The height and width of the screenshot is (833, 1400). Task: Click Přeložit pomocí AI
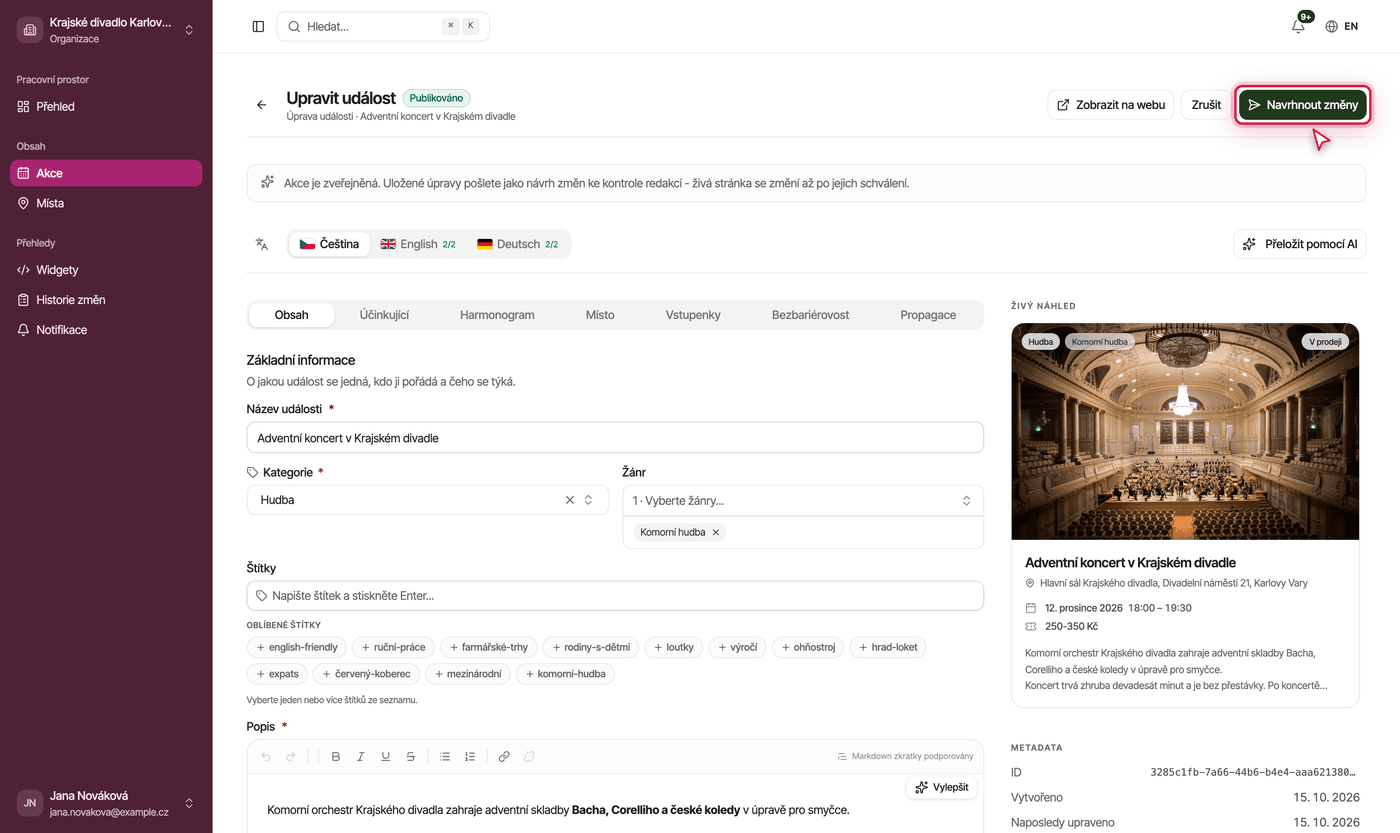[1300, 244]
